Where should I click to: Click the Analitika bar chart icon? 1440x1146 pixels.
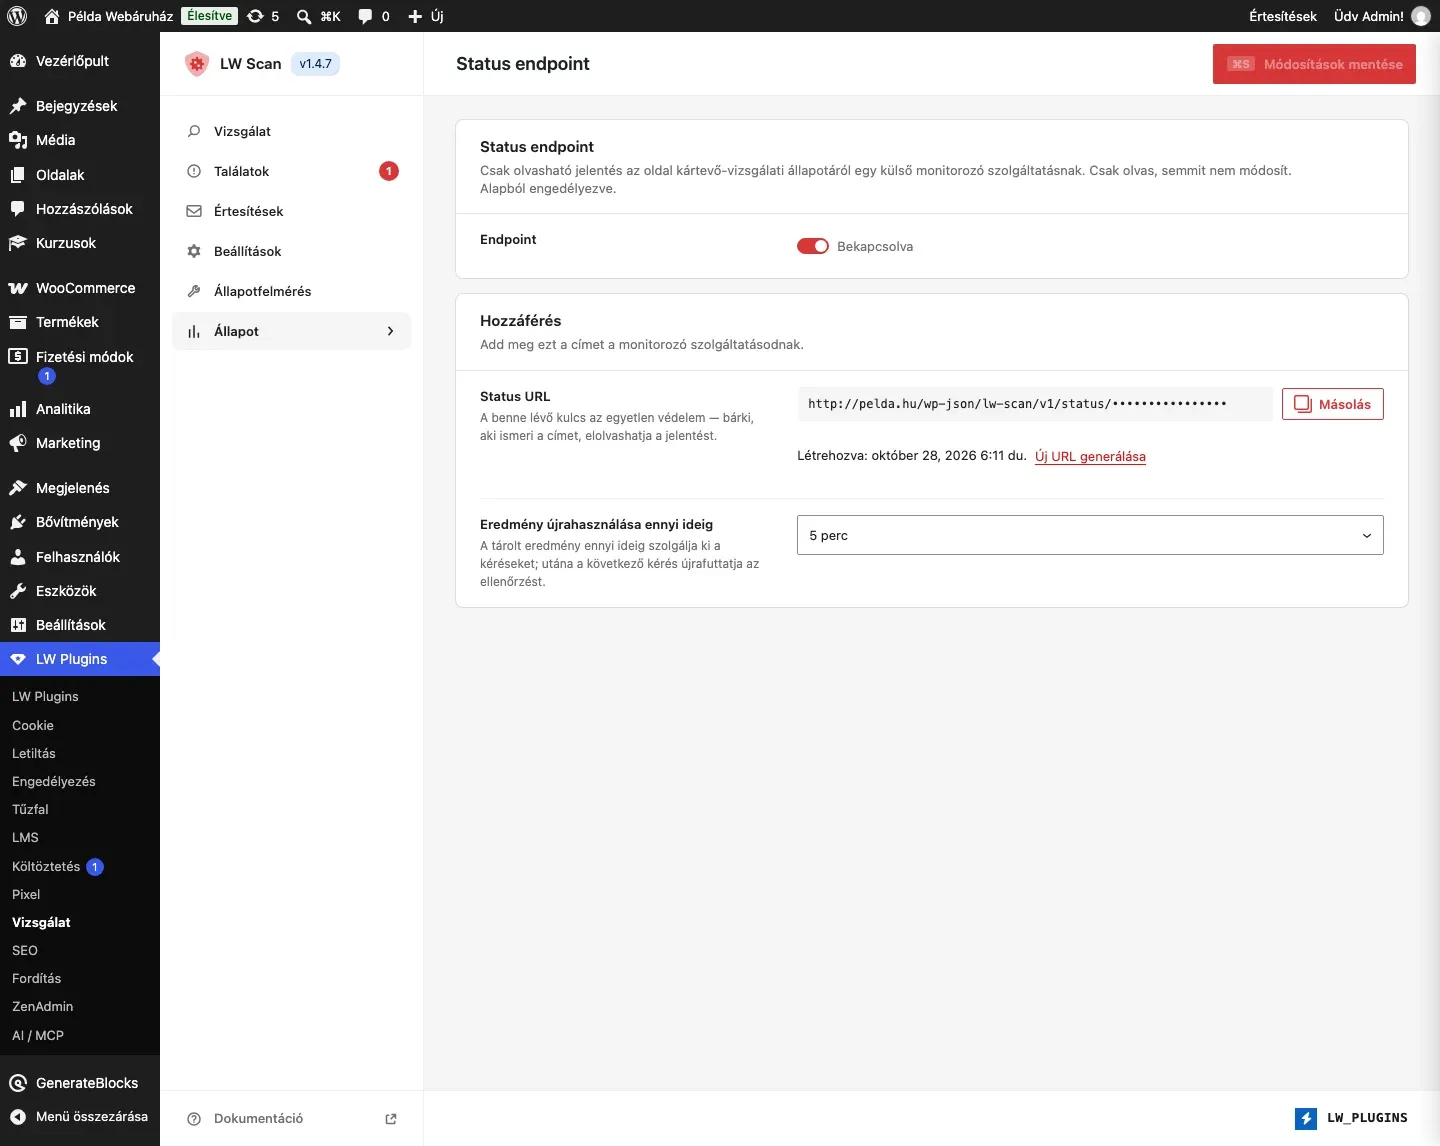click(18, 409)
